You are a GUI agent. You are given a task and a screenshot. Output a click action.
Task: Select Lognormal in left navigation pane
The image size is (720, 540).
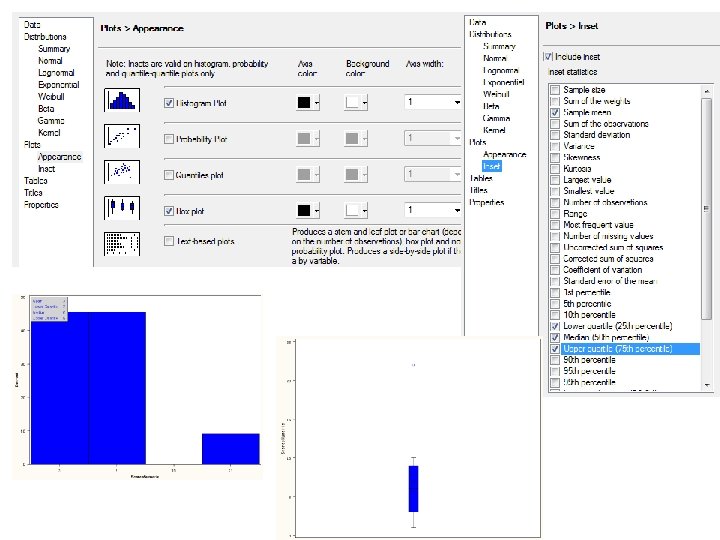56,73
